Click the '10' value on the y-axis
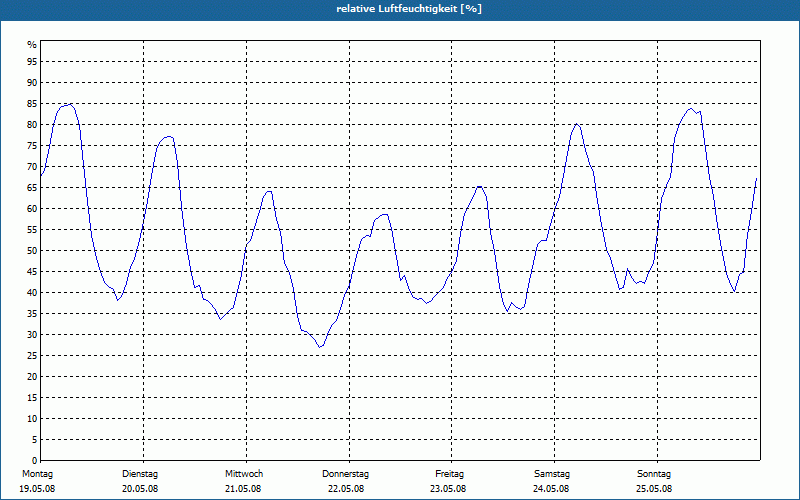800x500 pixels. (x=32, y=419)
